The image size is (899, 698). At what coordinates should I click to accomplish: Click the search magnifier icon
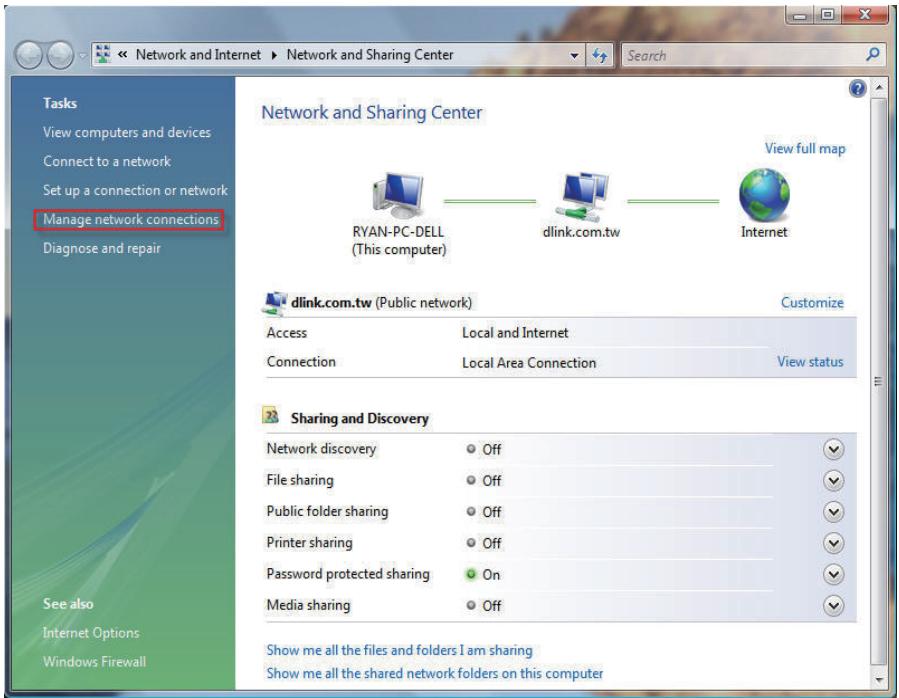tap(873, 55)
